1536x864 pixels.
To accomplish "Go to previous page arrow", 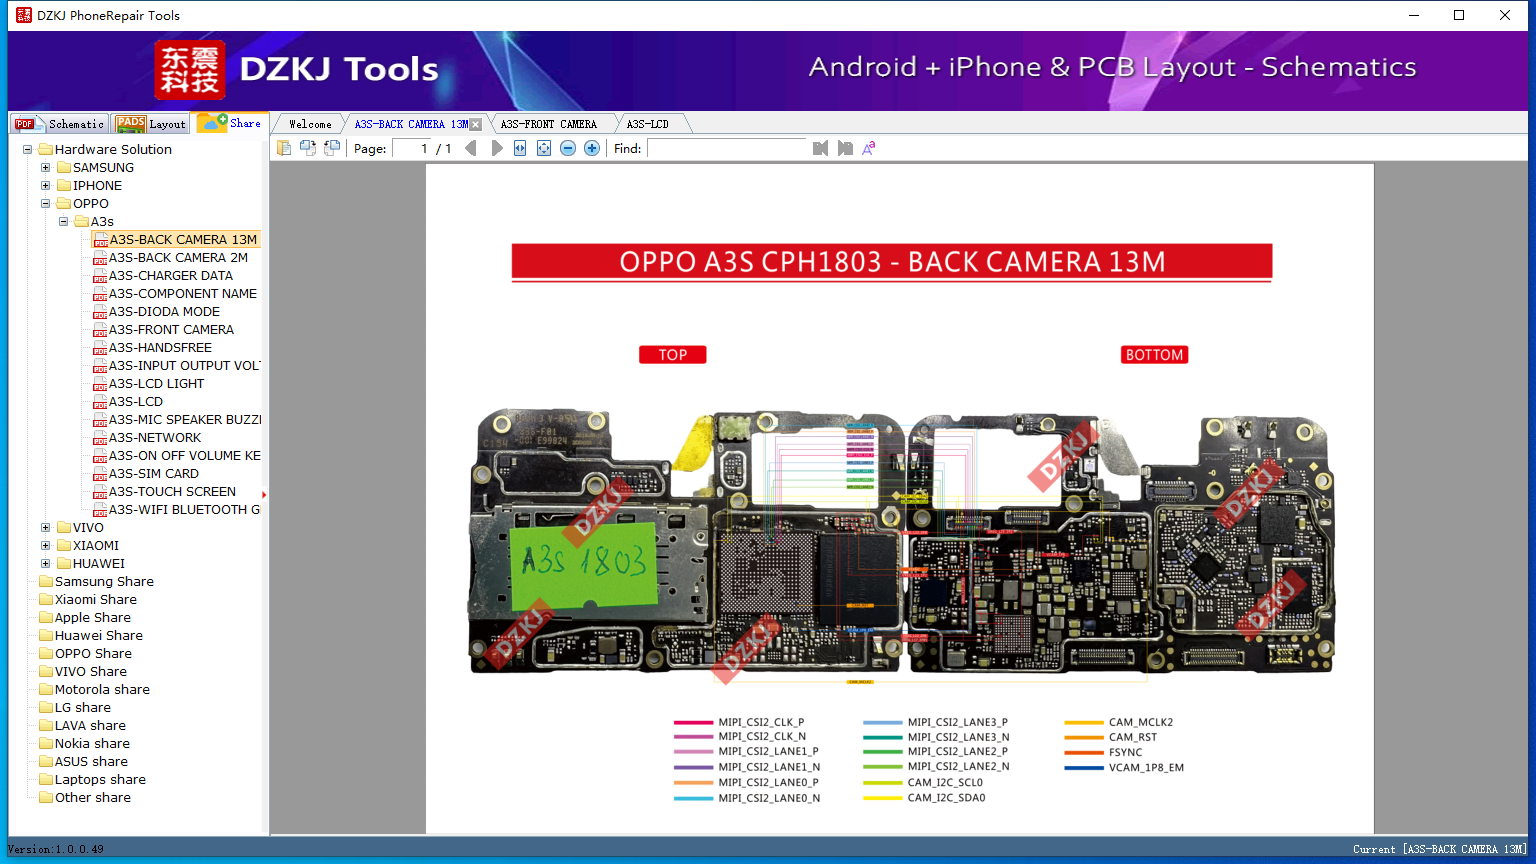I will (x=471, y=148).
